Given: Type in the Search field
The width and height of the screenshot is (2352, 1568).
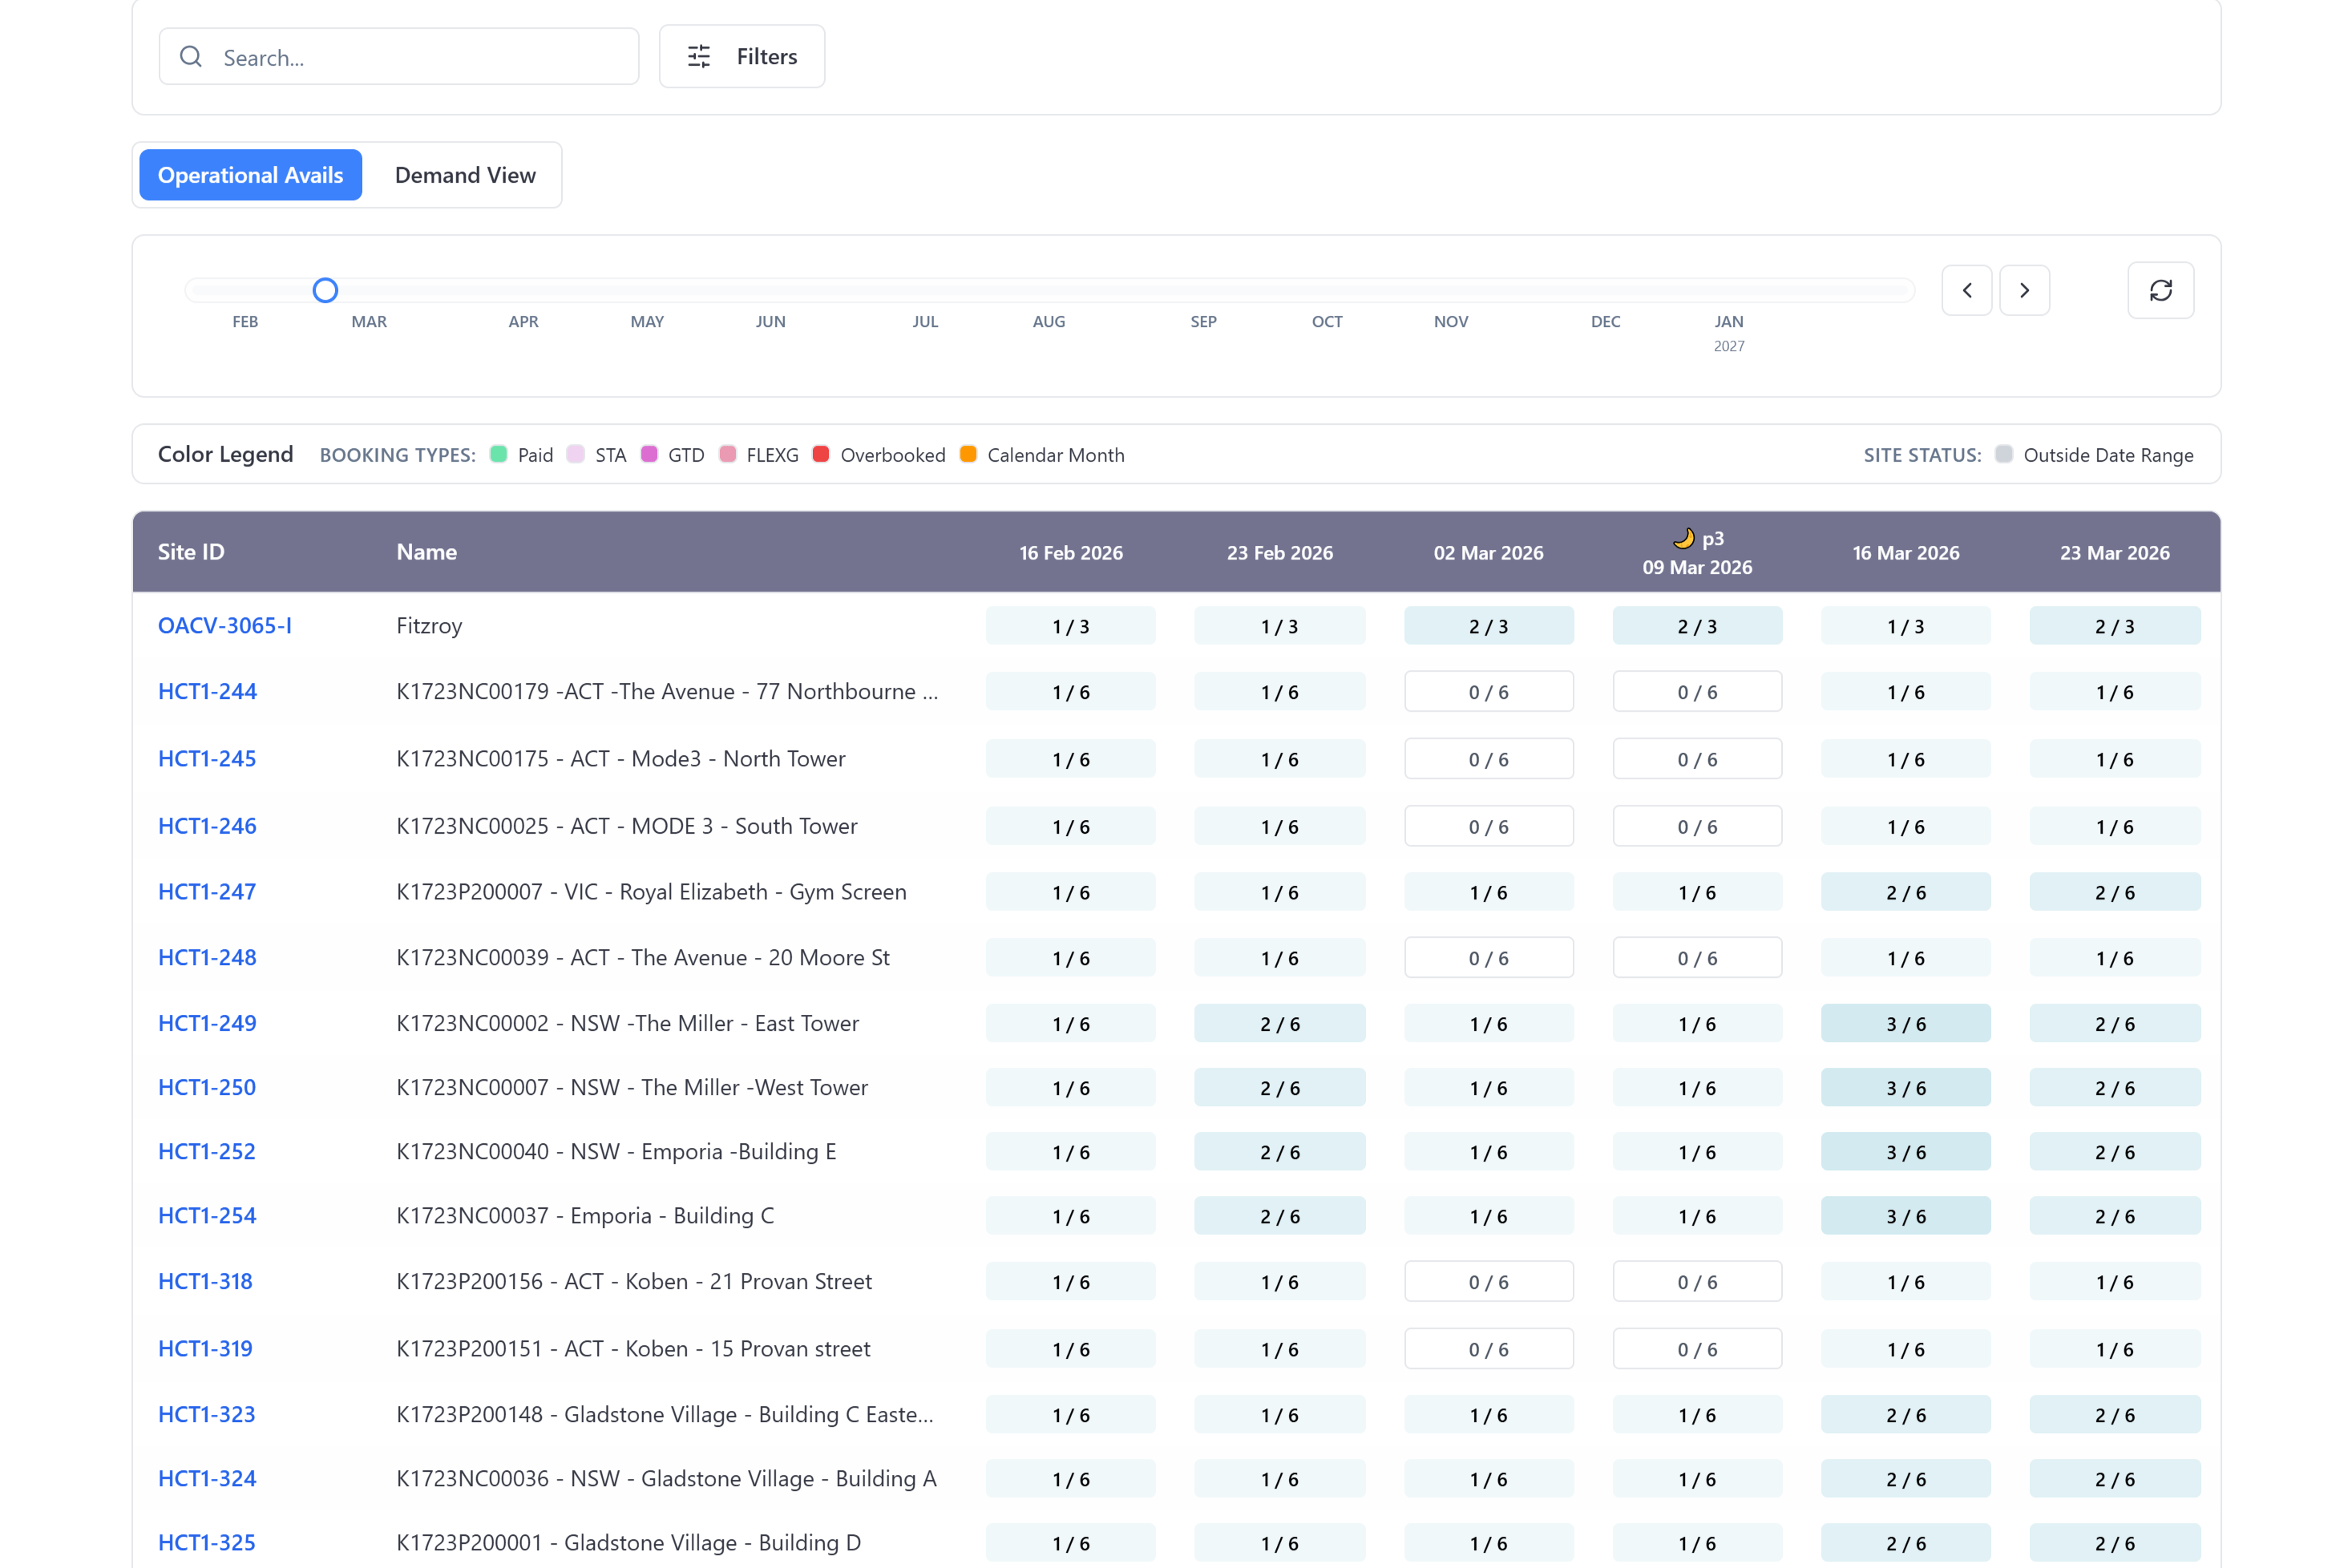Looking at the screenshot, I should (420, 57).
